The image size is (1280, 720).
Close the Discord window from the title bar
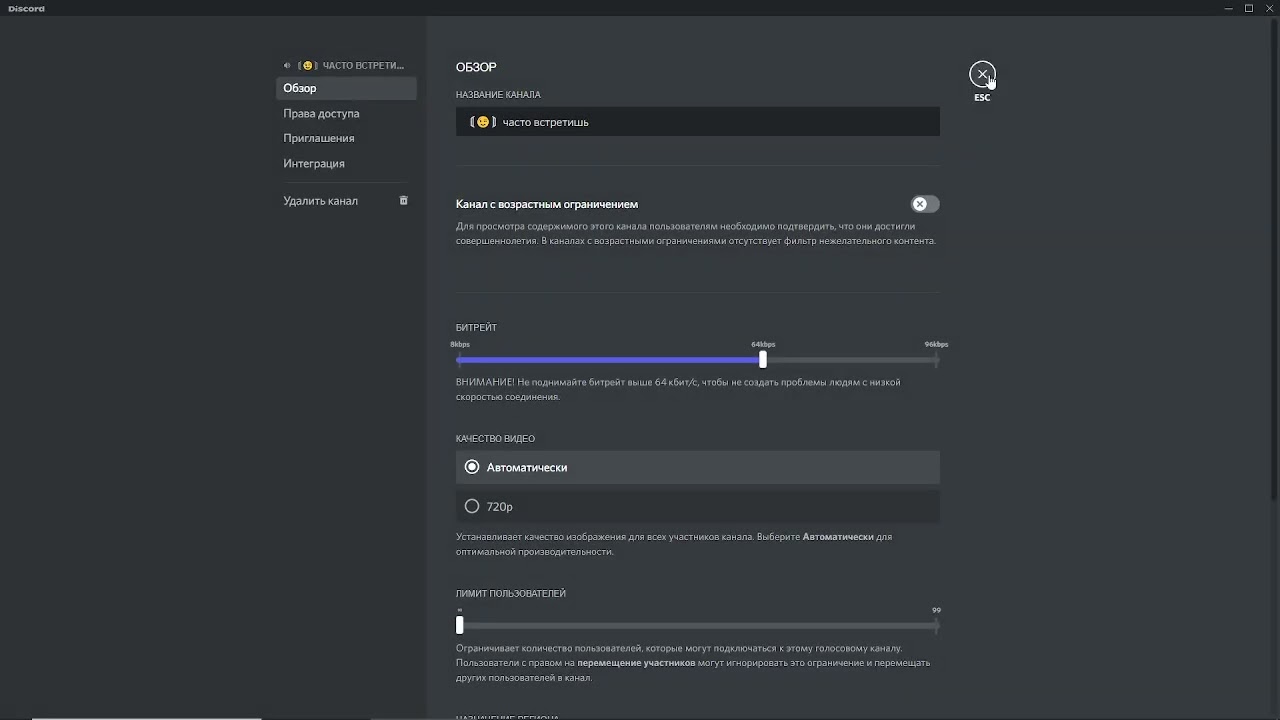(x=1269, y=8)
